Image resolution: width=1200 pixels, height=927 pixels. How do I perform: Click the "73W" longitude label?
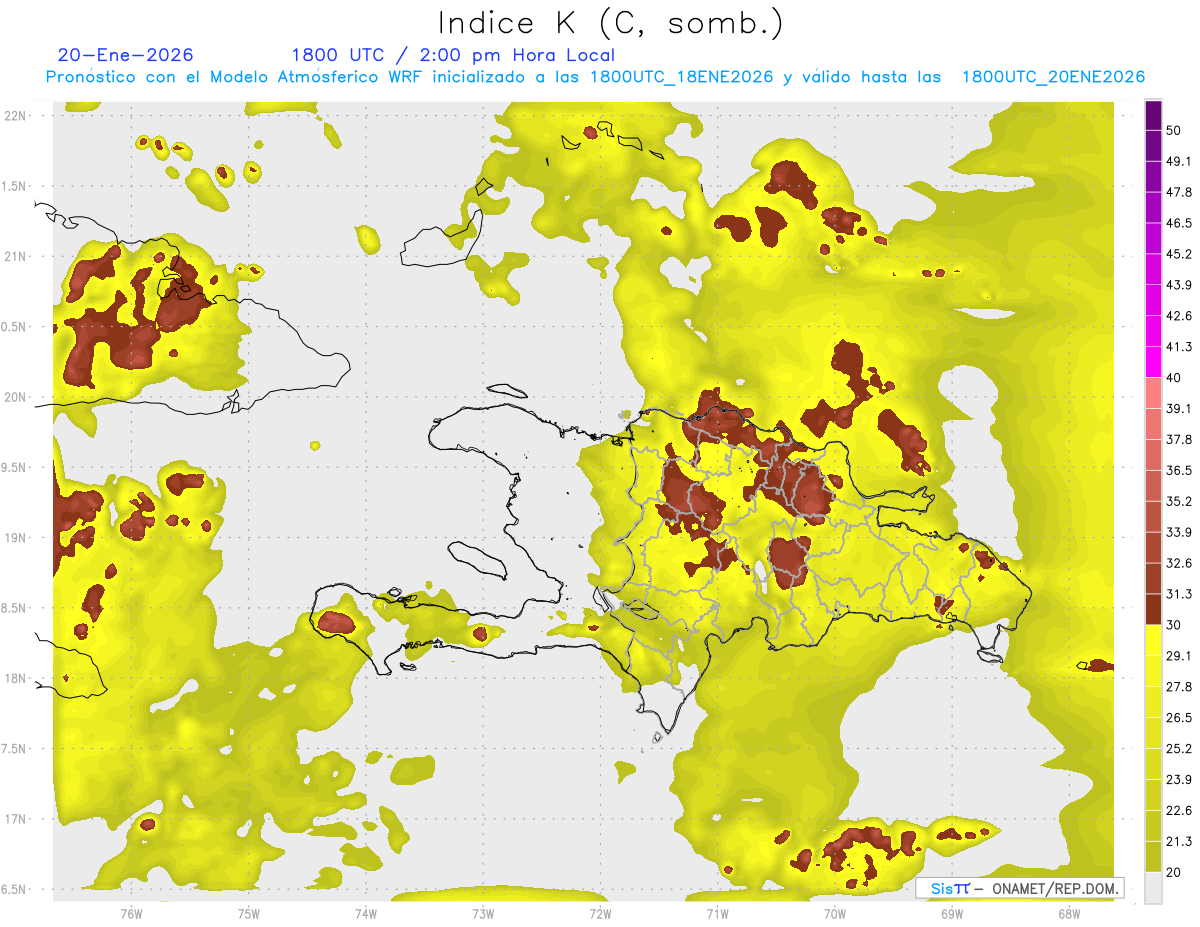[x=483, y=913]
